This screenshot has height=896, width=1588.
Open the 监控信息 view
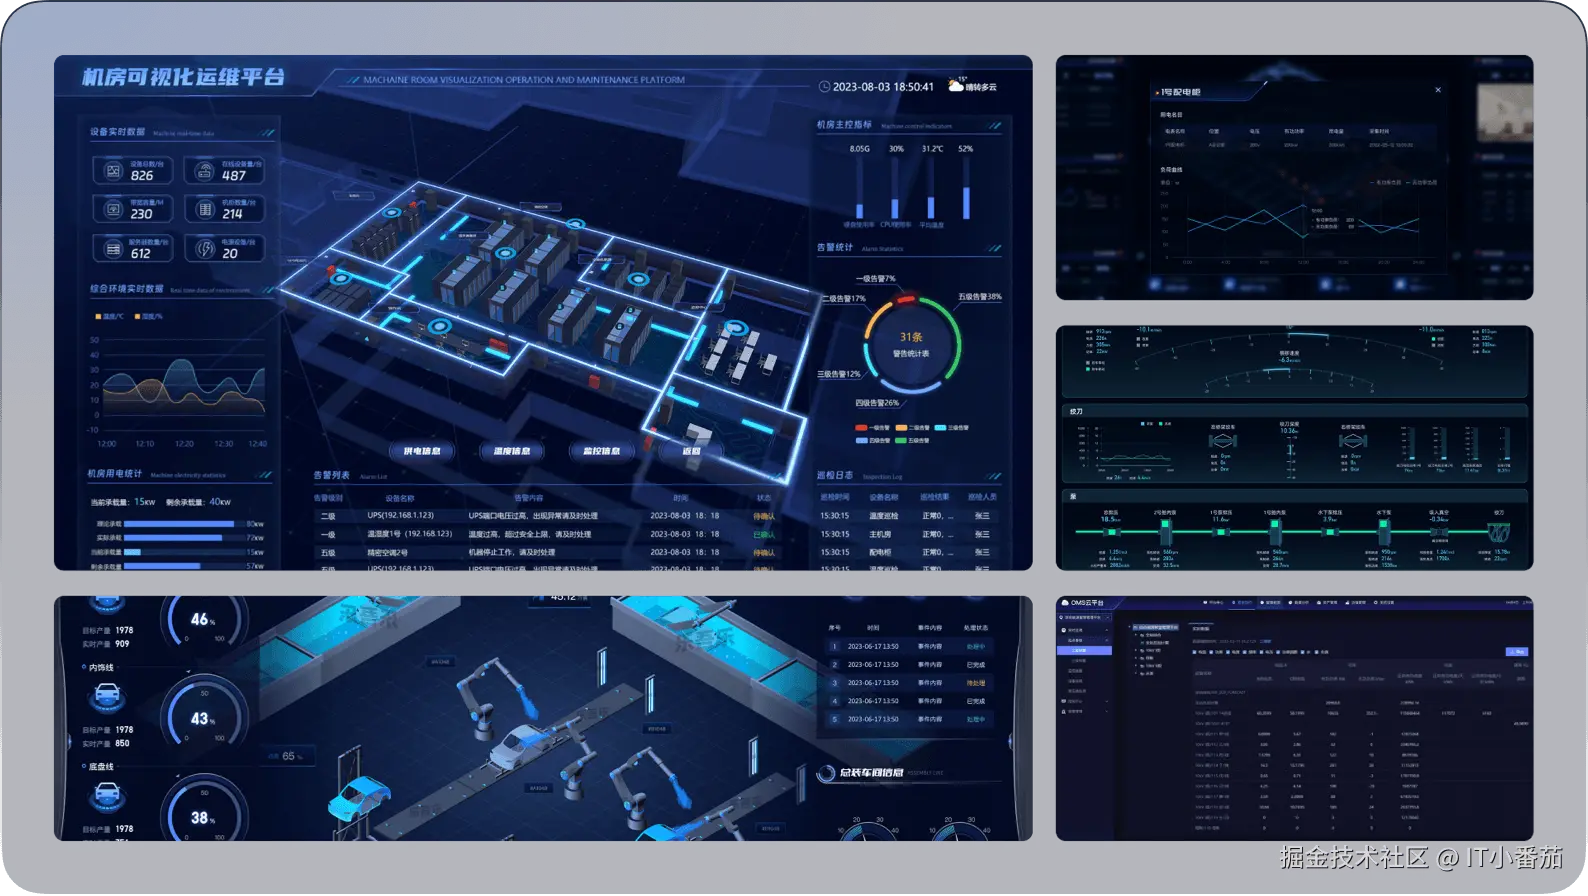601,451
